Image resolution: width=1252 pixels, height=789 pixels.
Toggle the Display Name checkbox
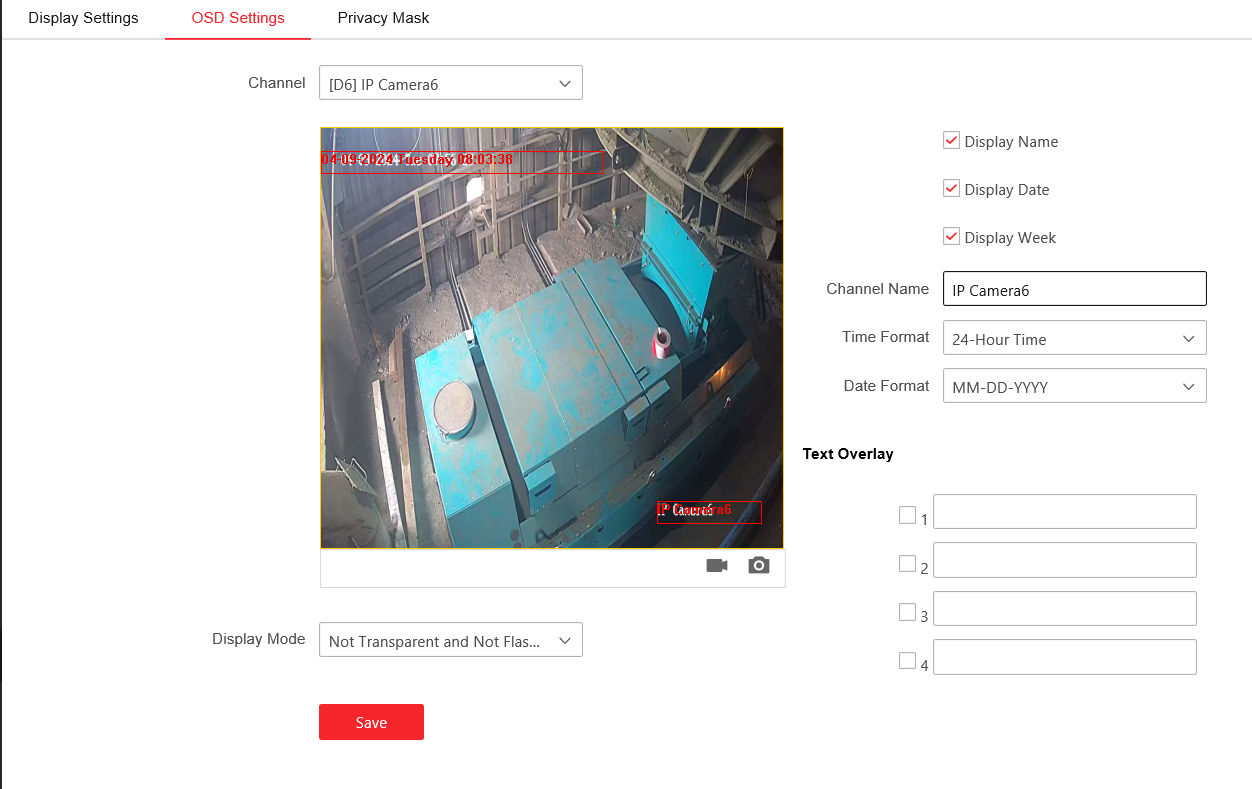click(951, 141)
